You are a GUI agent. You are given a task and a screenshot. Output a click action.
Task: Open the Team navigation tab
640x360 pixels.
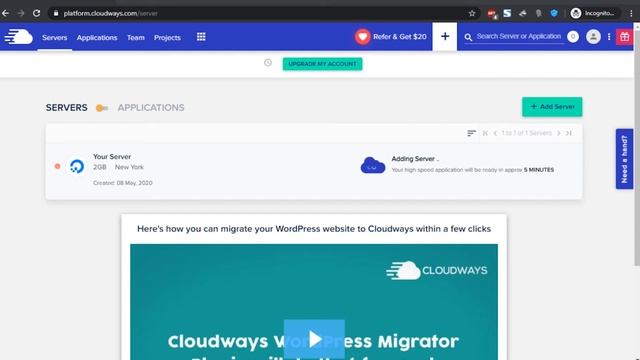point(136,38)
